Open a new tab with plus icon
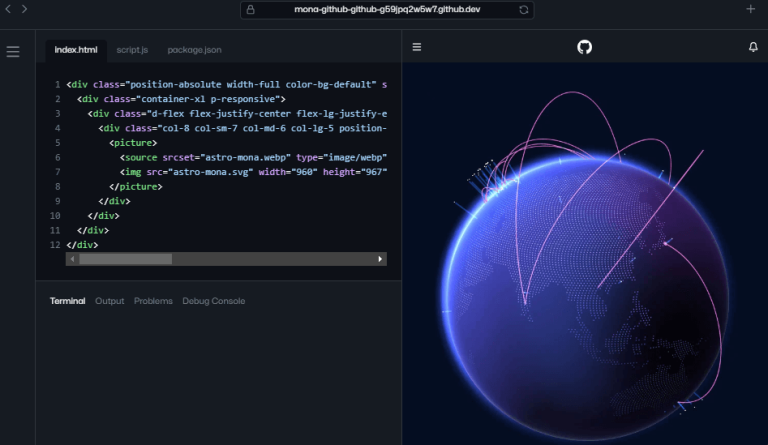Viewport: 768px width, 445px height. click(751, 9)
